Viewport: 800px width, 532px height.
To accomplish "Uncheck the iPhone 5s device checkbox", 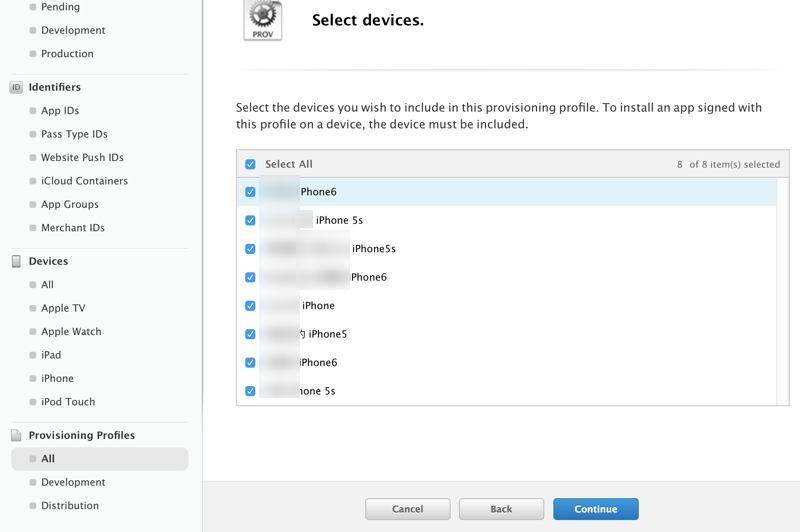I will point(250,220).
